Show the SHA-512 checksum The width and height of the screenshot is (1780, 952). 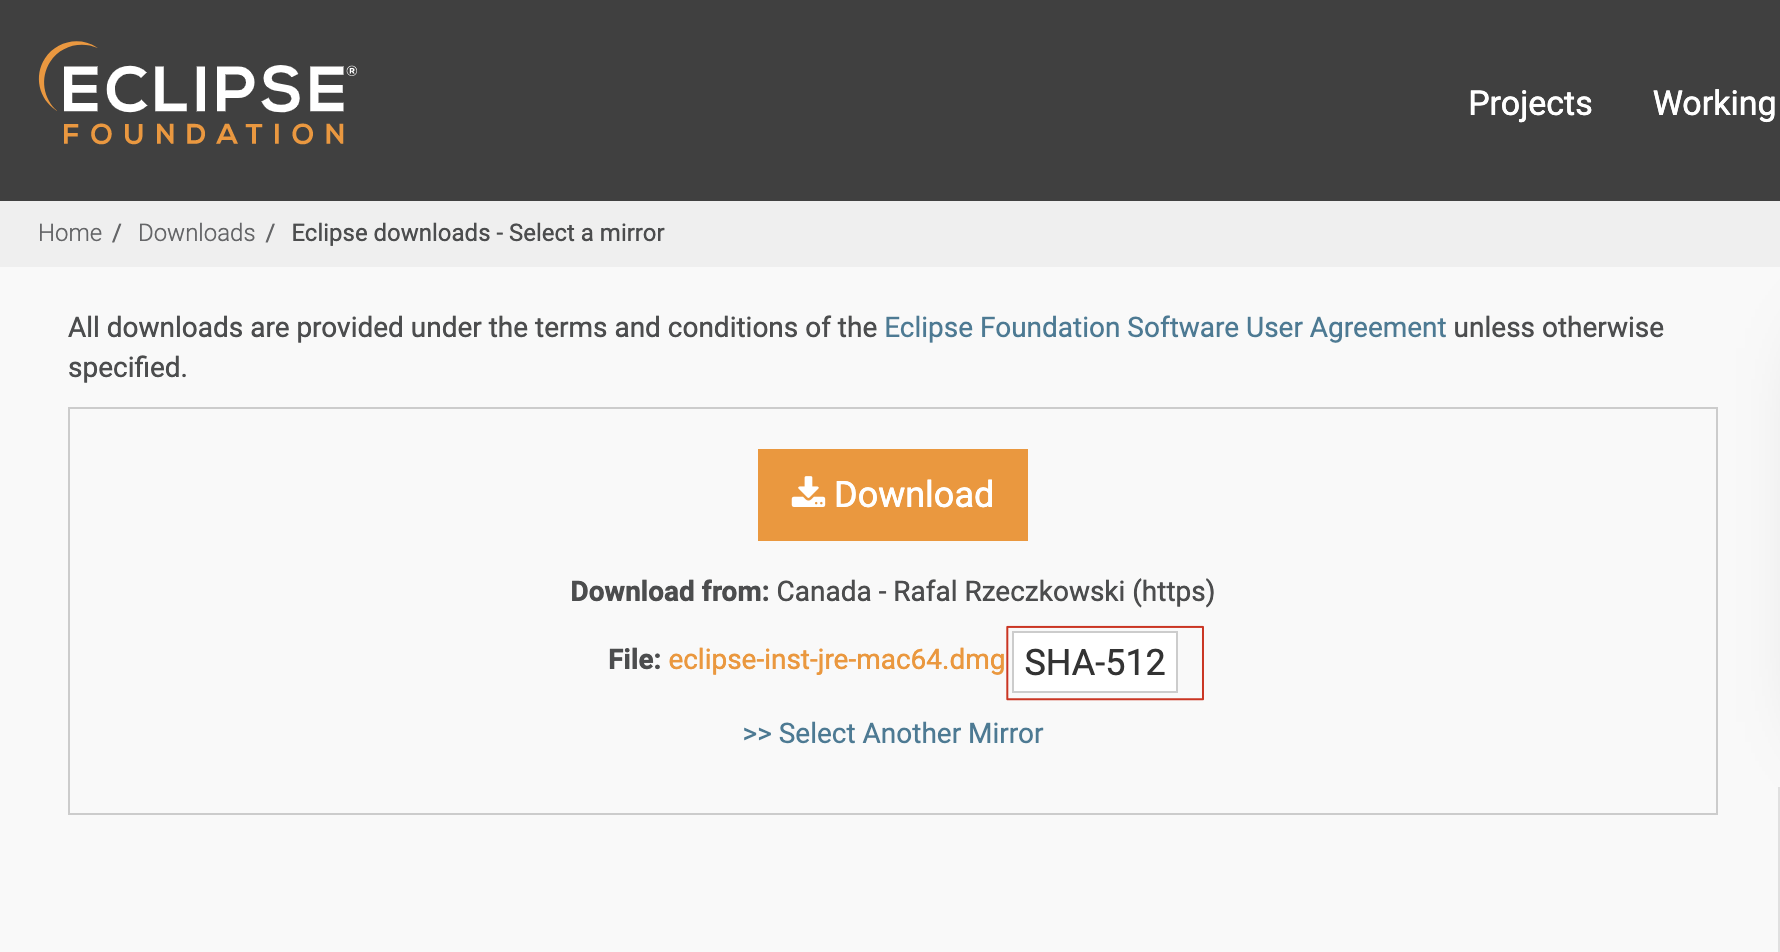[1095, 662]
